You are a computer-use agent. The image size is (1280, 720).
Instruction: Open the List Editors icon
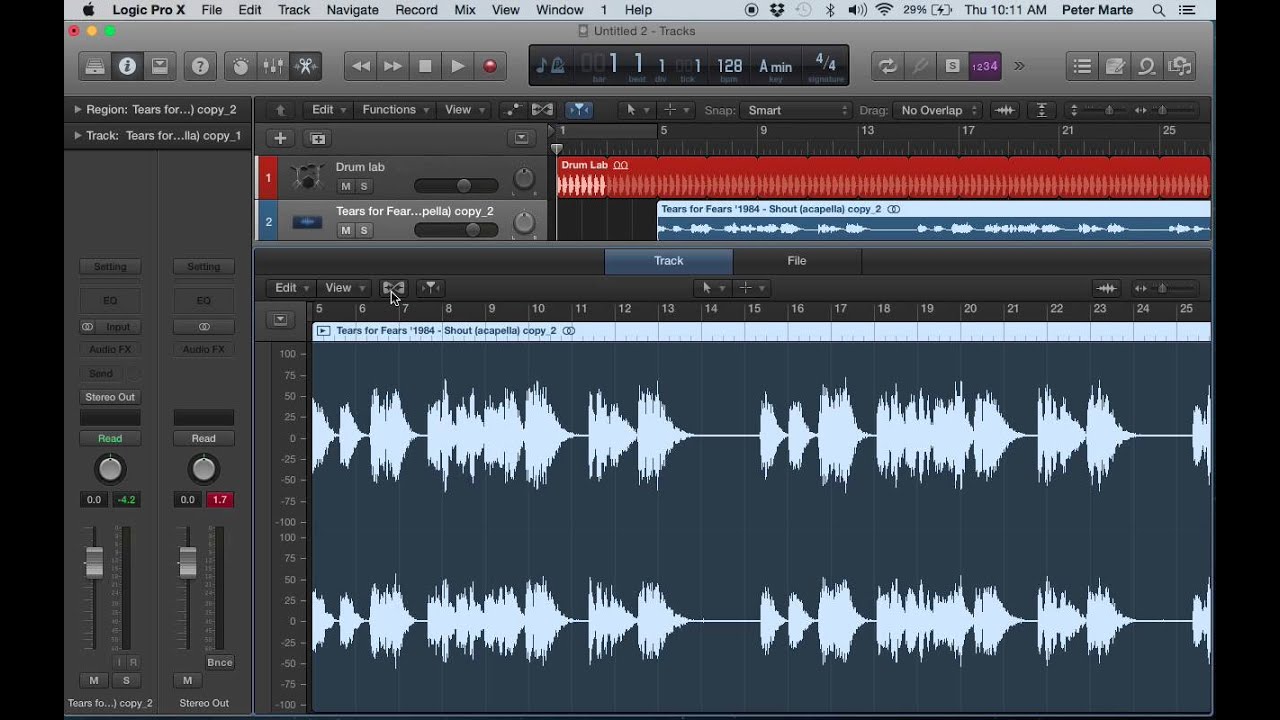(1082, 67)
